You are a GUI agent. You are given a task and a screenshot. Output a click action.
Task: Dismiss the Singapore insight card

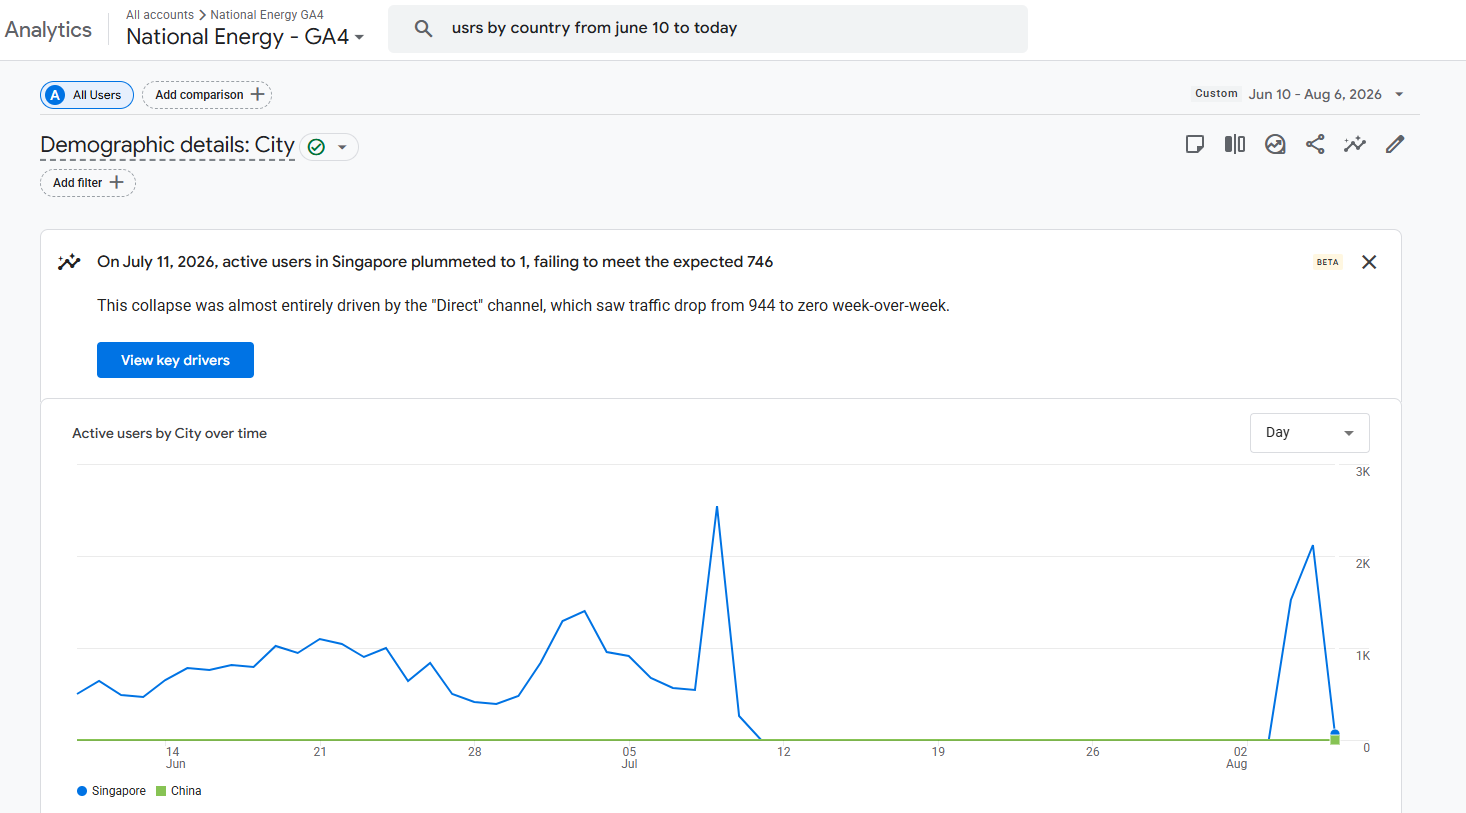coord(1369,262)
